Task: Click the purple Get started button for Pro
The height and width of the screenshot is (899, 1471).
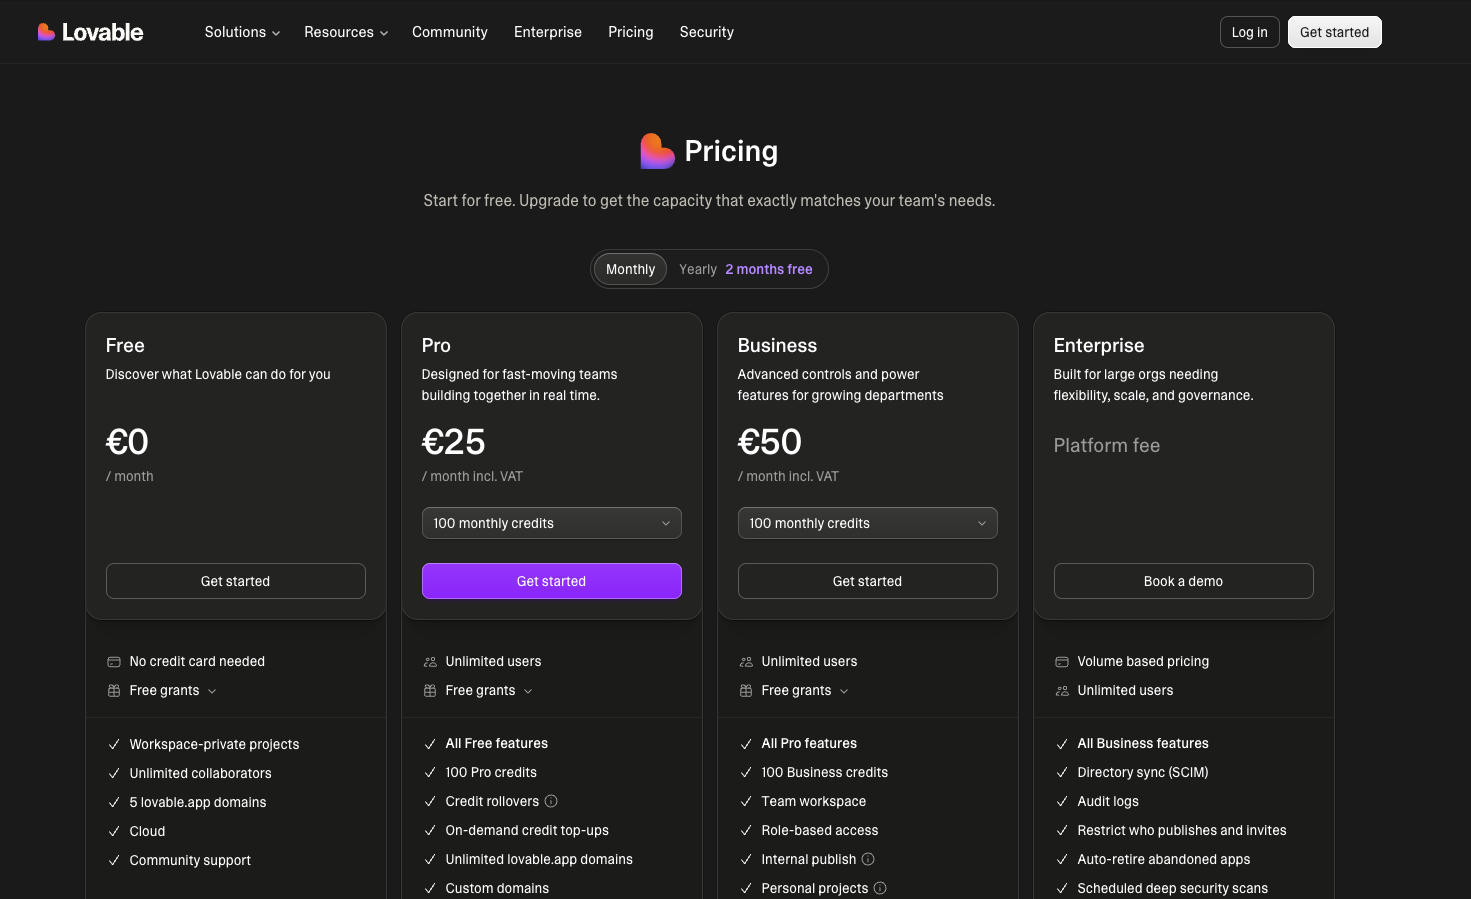Action: click(x=552, y=581)
